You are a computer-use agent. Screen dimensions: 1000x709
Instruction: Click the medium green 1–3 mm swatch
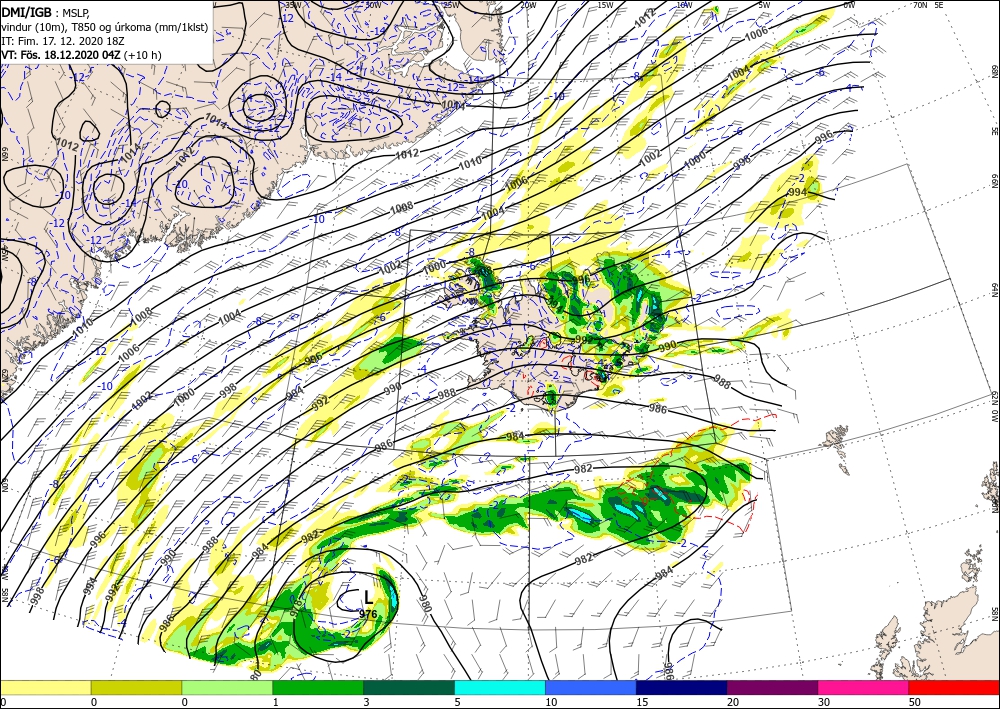[x=318, y=688]
